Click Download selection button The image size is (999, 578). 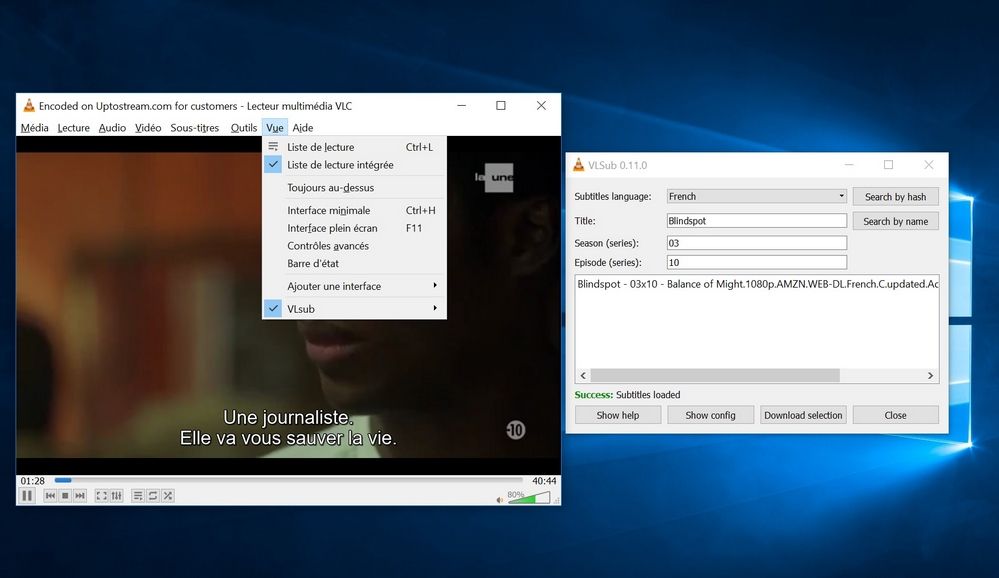point(803,415)
